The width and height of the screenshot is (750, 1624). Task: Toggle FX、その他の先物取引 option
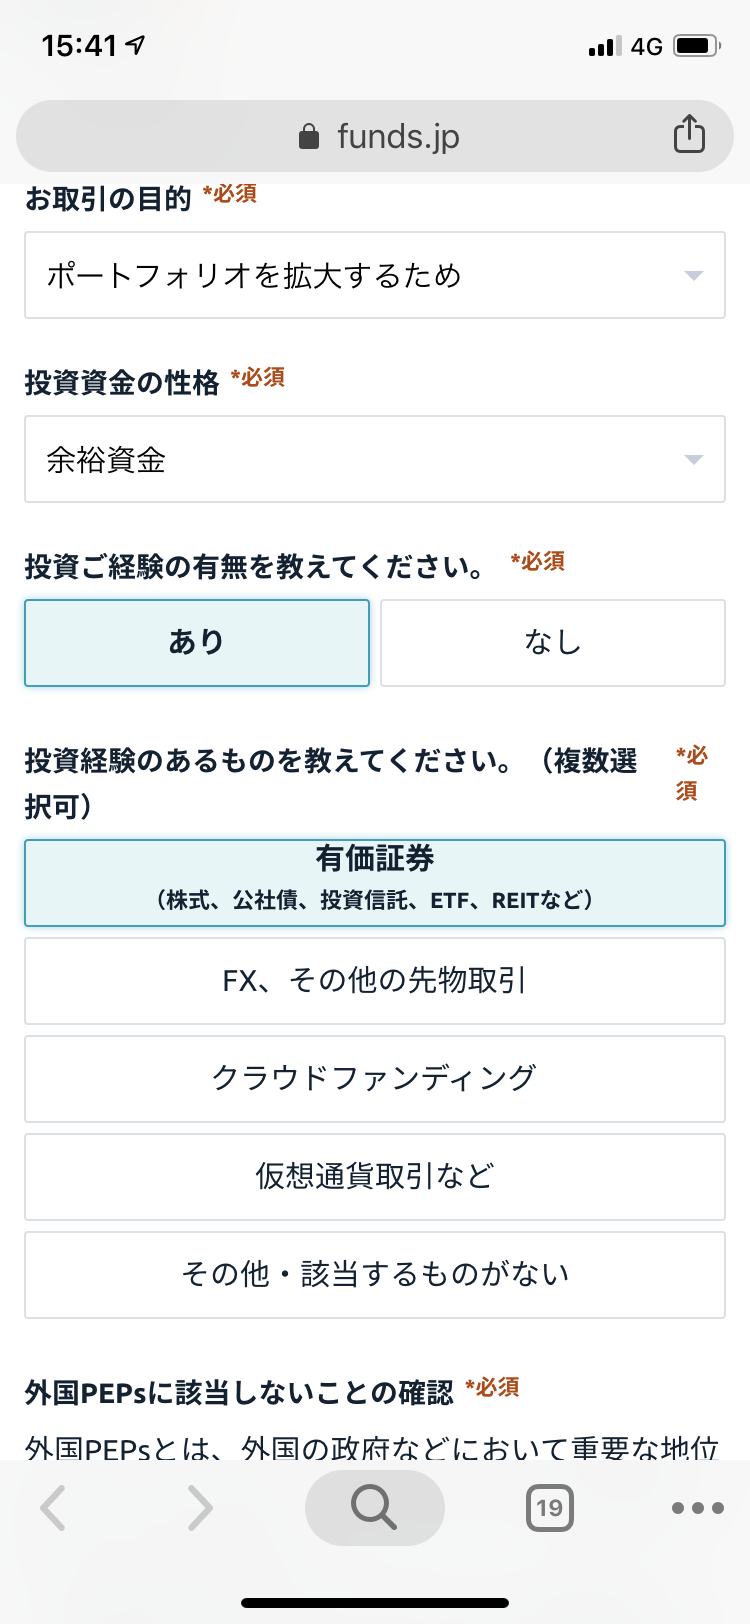[375, 981]
